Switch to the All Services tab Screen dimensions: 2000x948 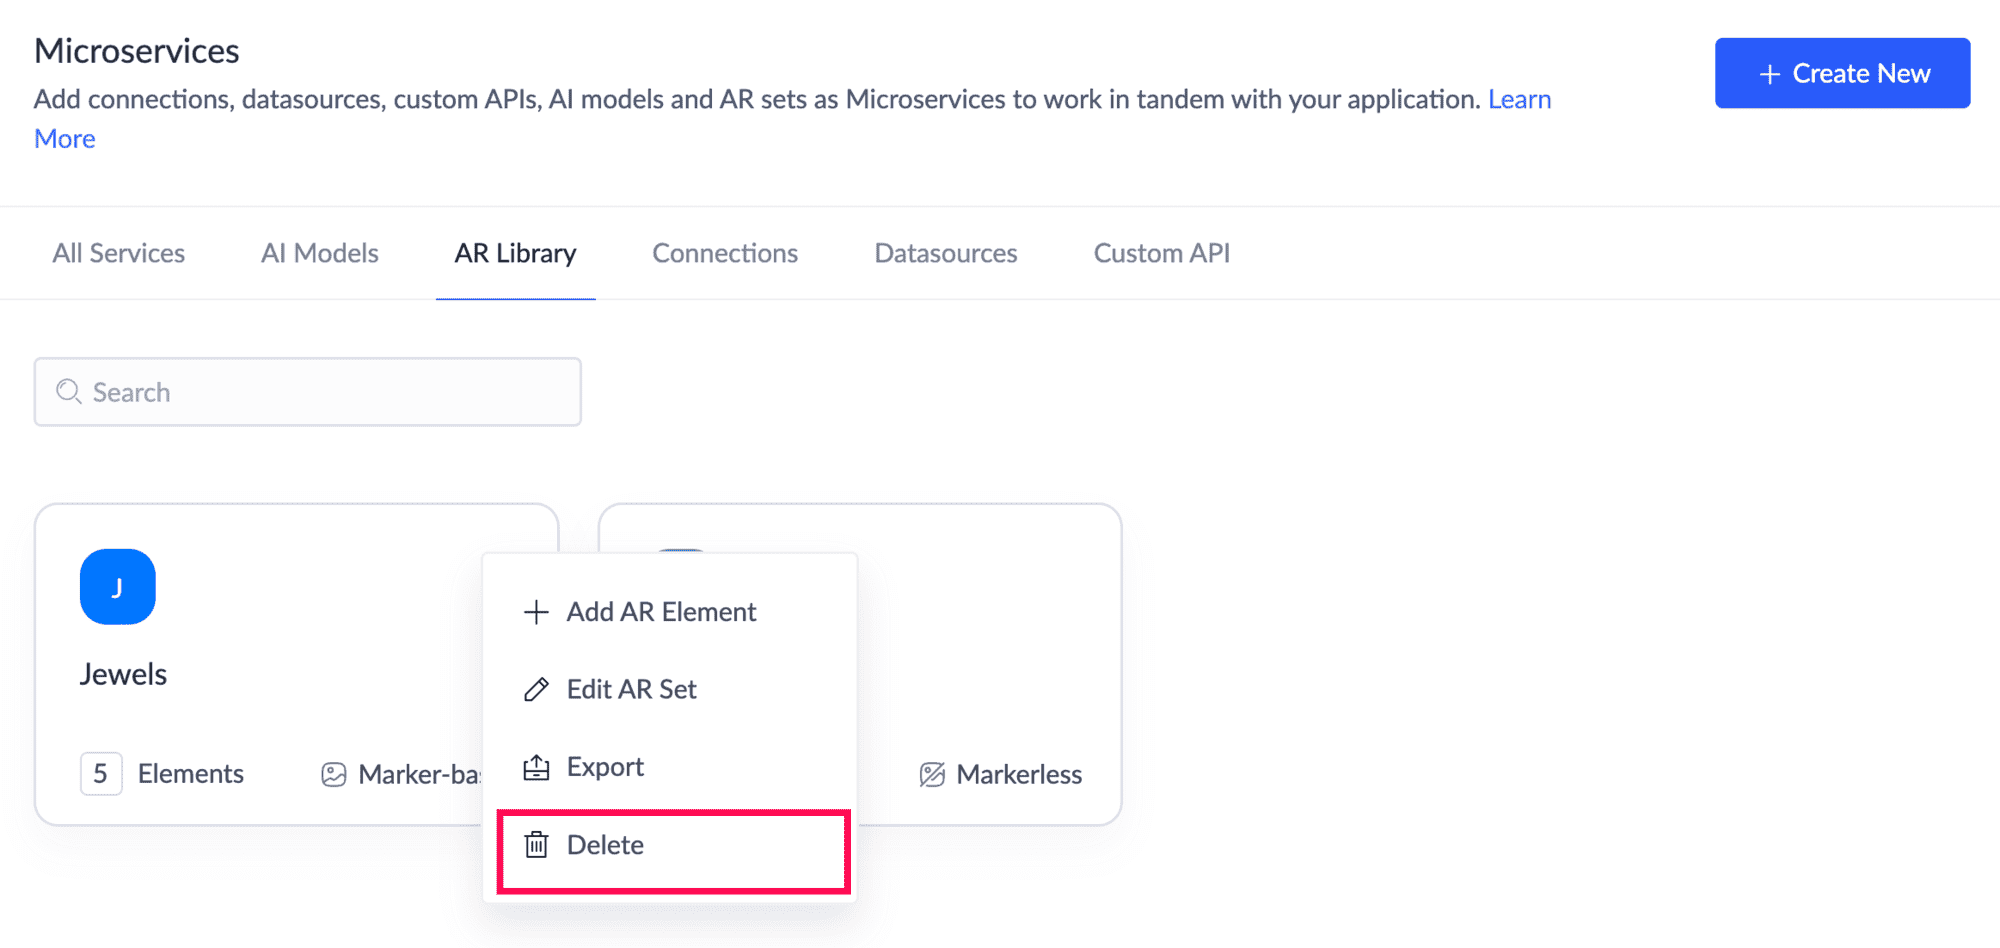tap(119, 254)
